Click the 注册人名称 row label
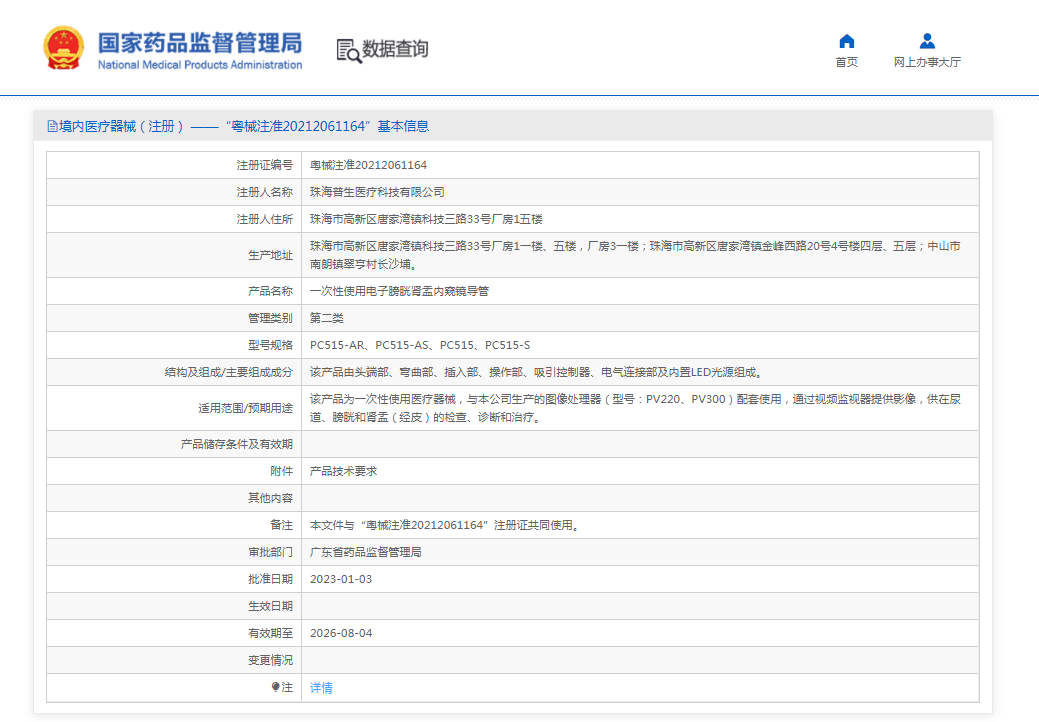Screen dimensions: 1039x722 coord(264,192)
